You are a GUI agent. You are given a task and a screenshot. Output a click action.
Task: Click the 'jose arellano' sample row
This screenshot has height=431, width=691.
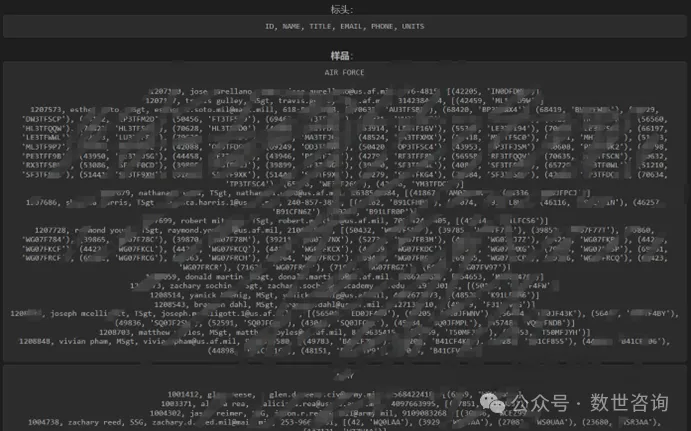(x=345, y=91)
